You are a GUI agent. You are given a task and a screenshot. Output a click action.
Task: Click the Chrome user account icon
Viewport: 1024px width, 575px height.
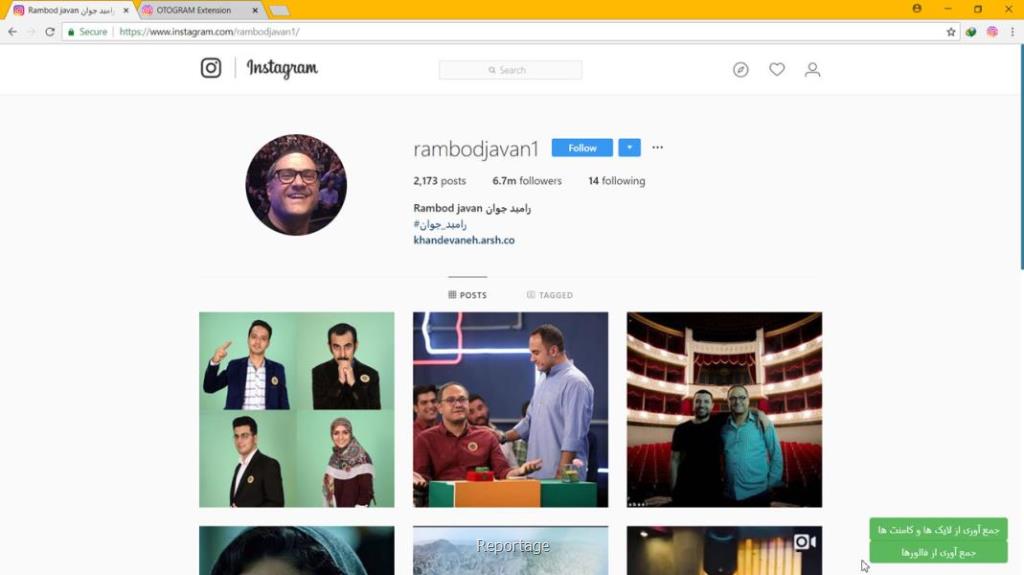tap(917, 8)
